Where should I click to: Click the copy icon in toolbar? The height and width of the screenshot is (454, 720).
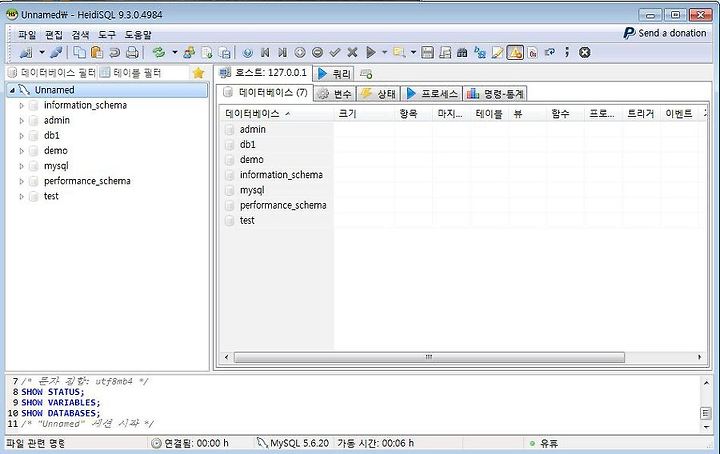click(79, 52)
